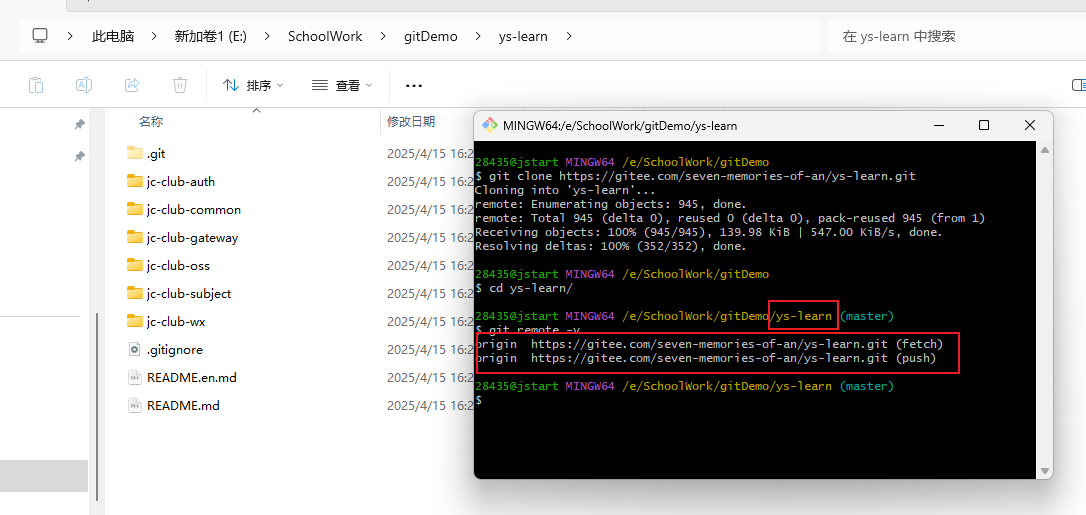Click ys-learn breadcrumb in address bar

click(x=523, y=36)
